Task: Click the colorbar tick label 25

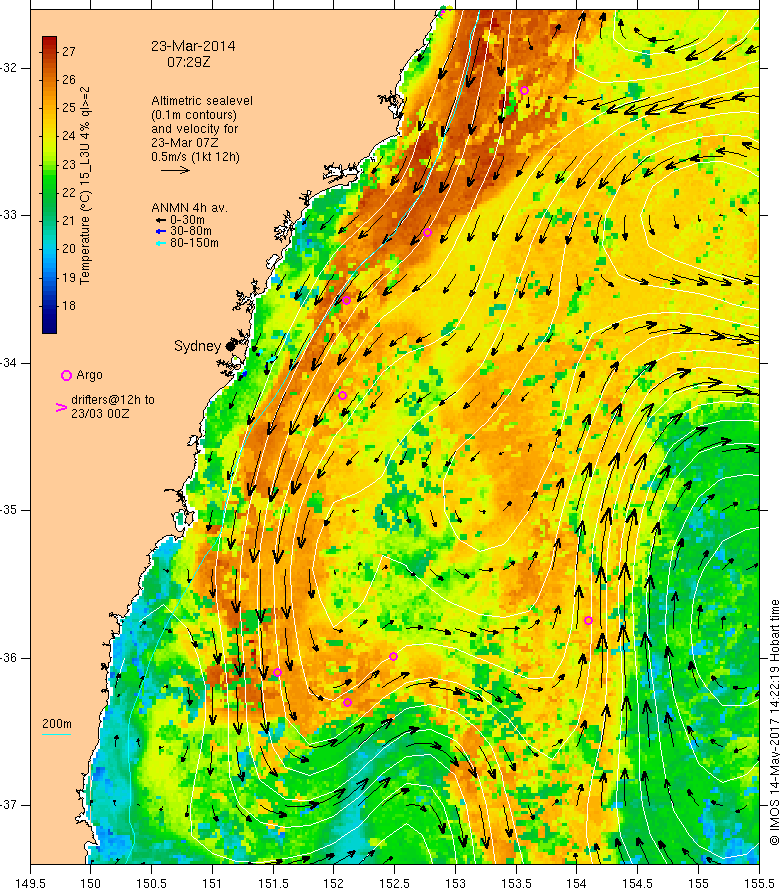Action: tap(69, 108)
